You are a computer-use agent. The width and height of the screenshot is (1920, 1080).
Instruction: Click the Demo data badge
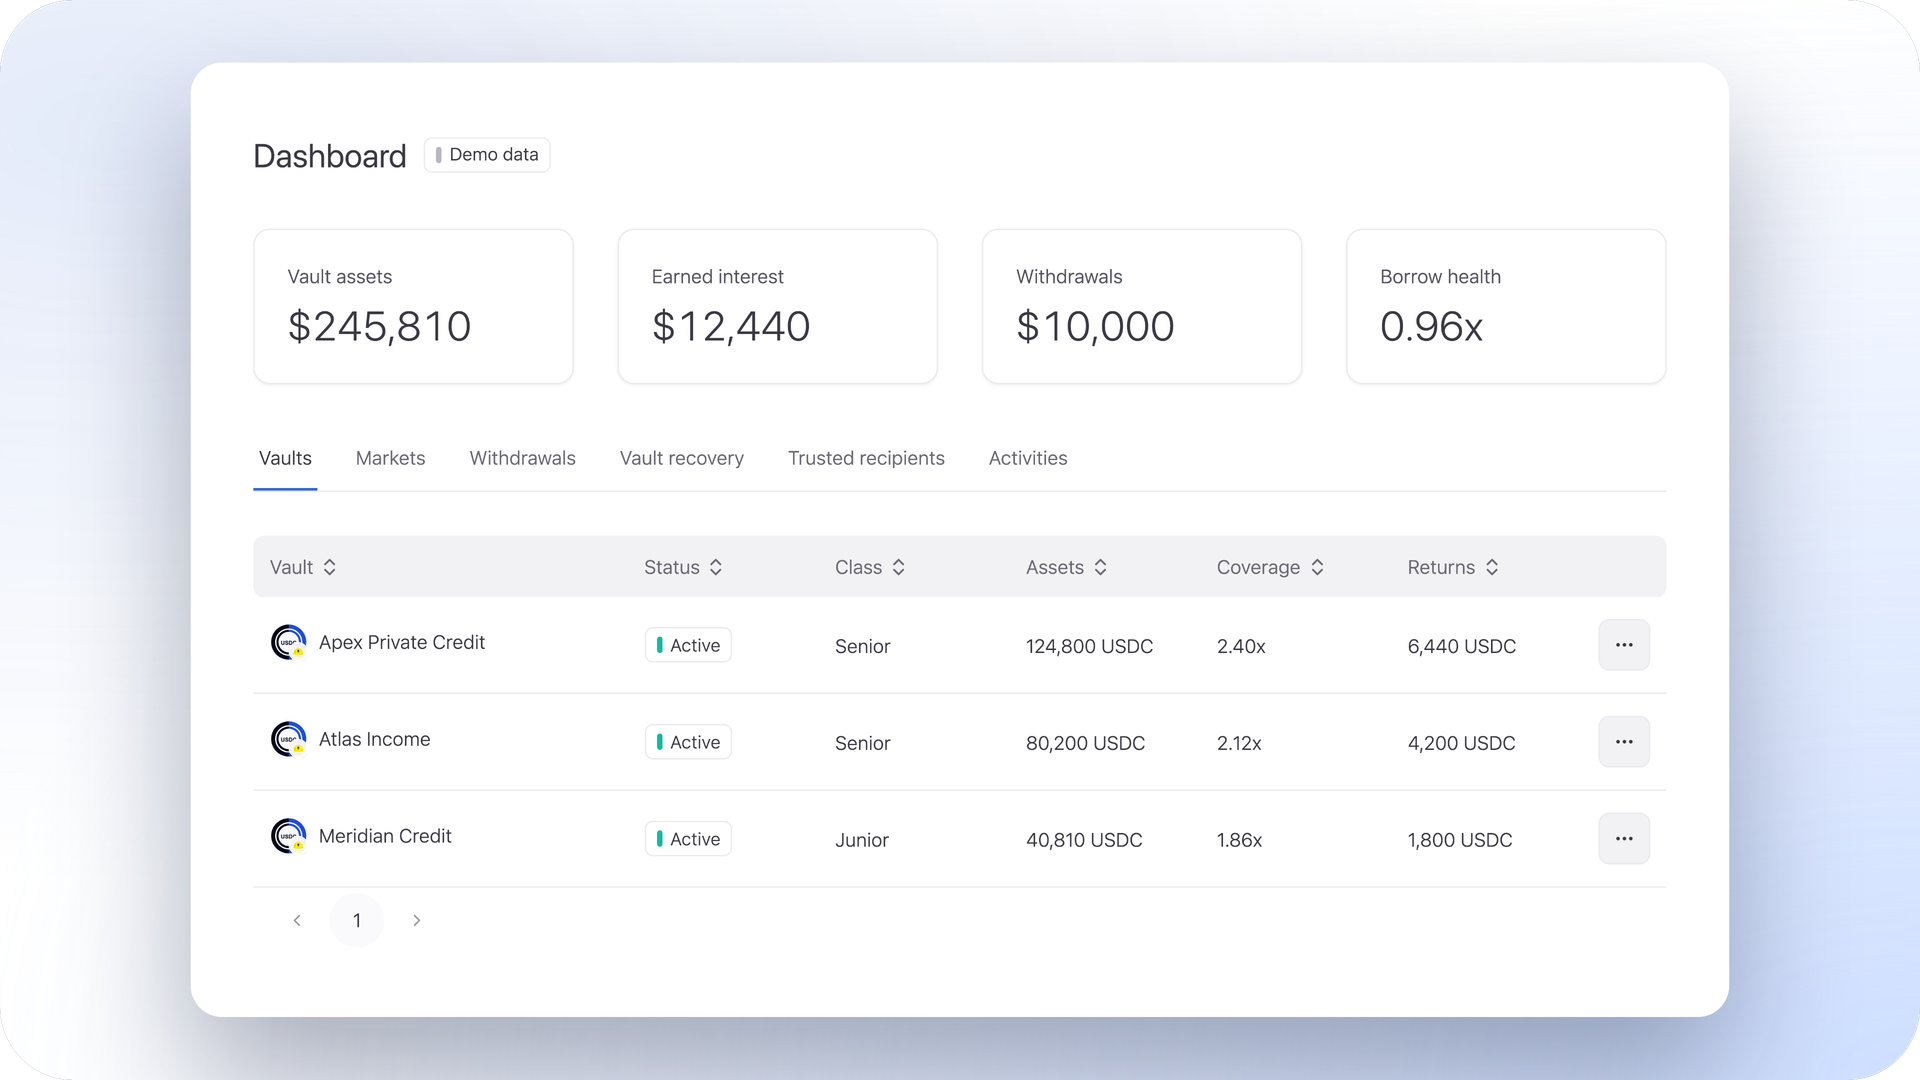pos(487,155)
